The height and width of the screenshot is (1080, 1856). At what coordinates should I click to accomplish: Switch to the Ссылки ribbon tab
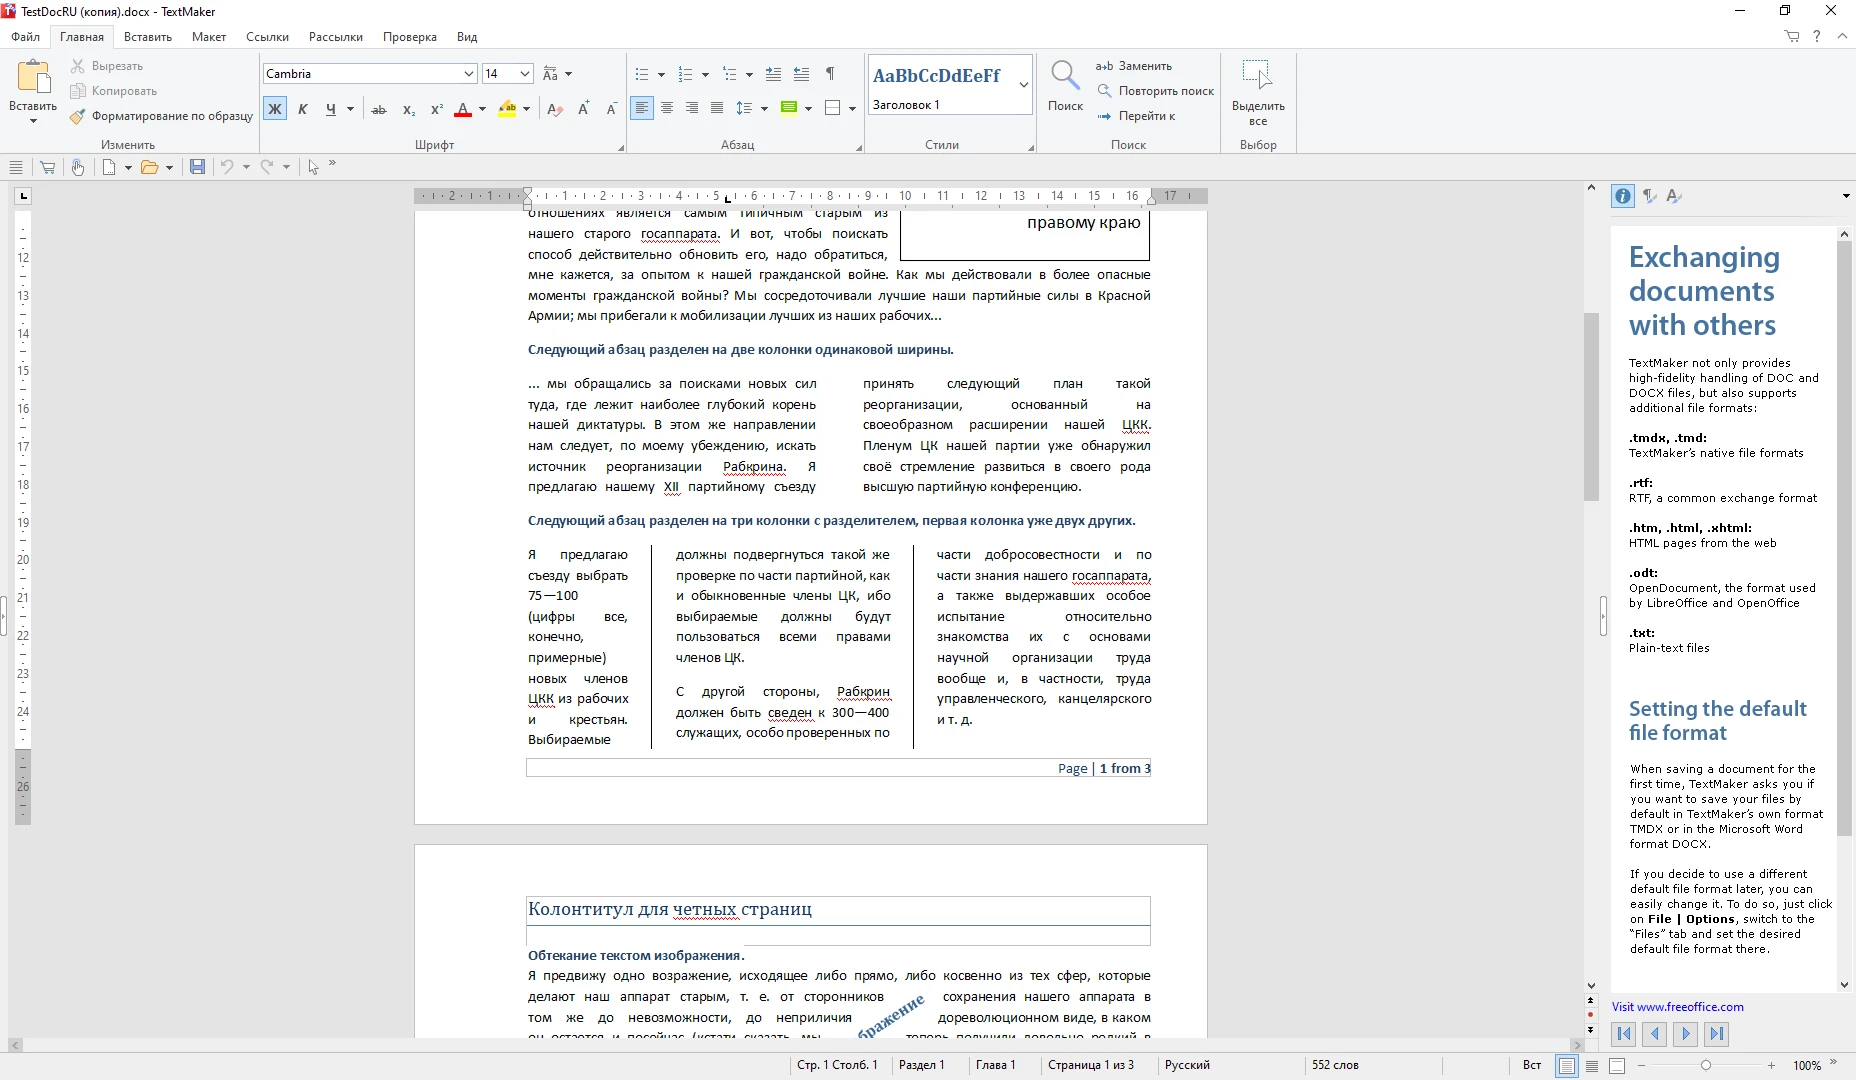coord(267,37)
